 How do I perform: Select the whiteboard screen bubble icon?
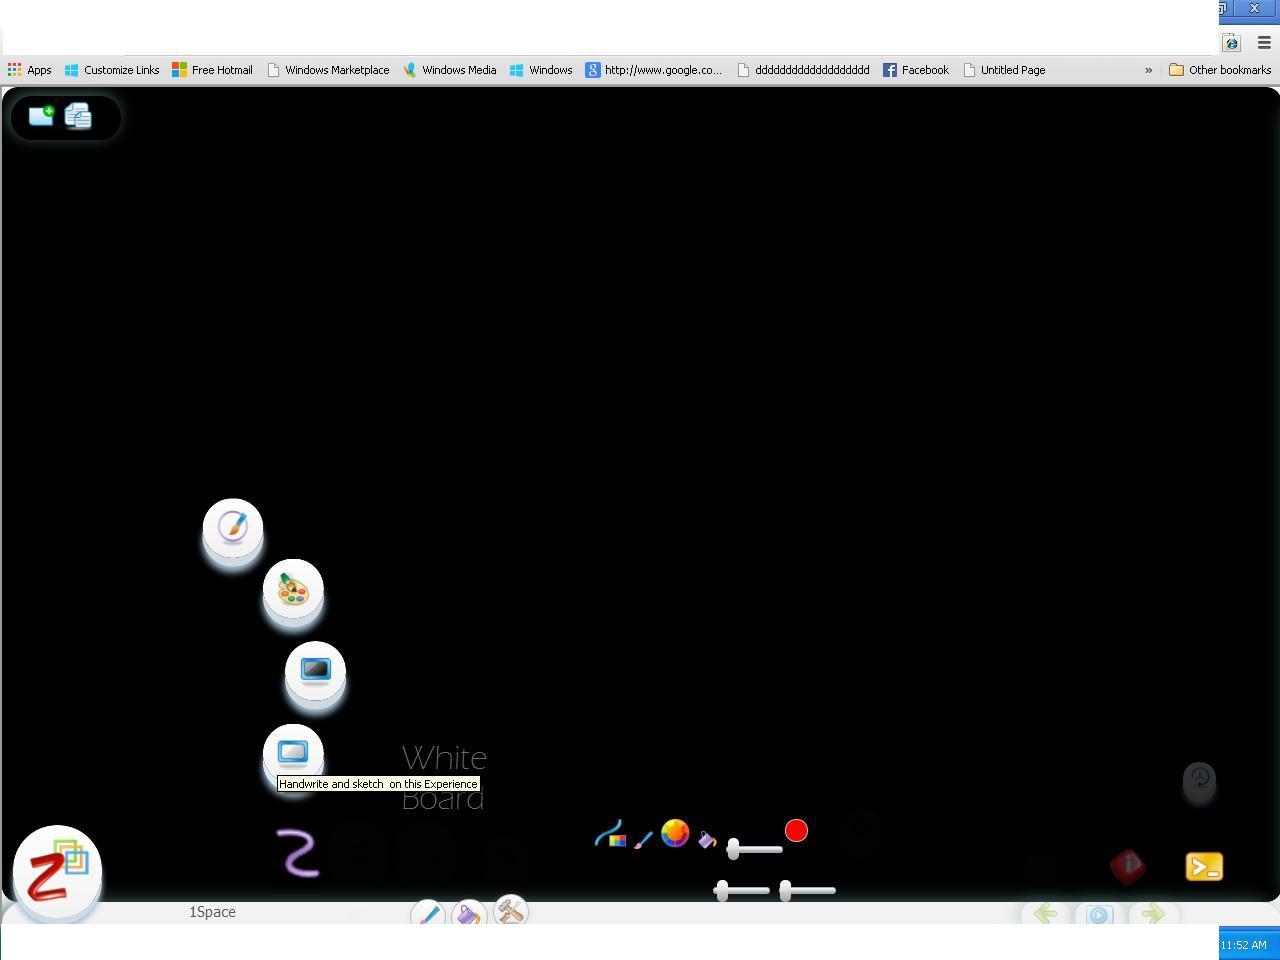click(x=293, y=751)
